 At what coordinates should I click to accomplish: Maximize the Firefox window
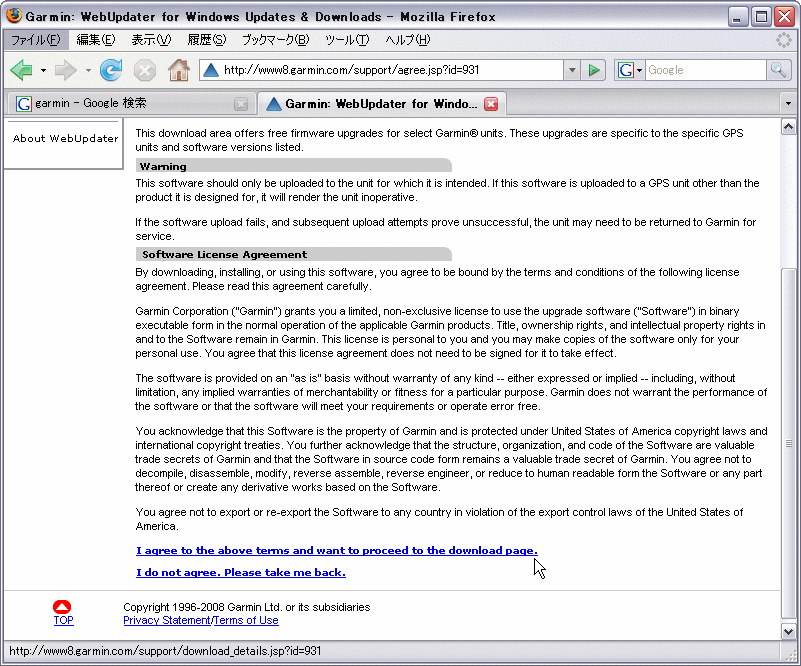[761, 17]
